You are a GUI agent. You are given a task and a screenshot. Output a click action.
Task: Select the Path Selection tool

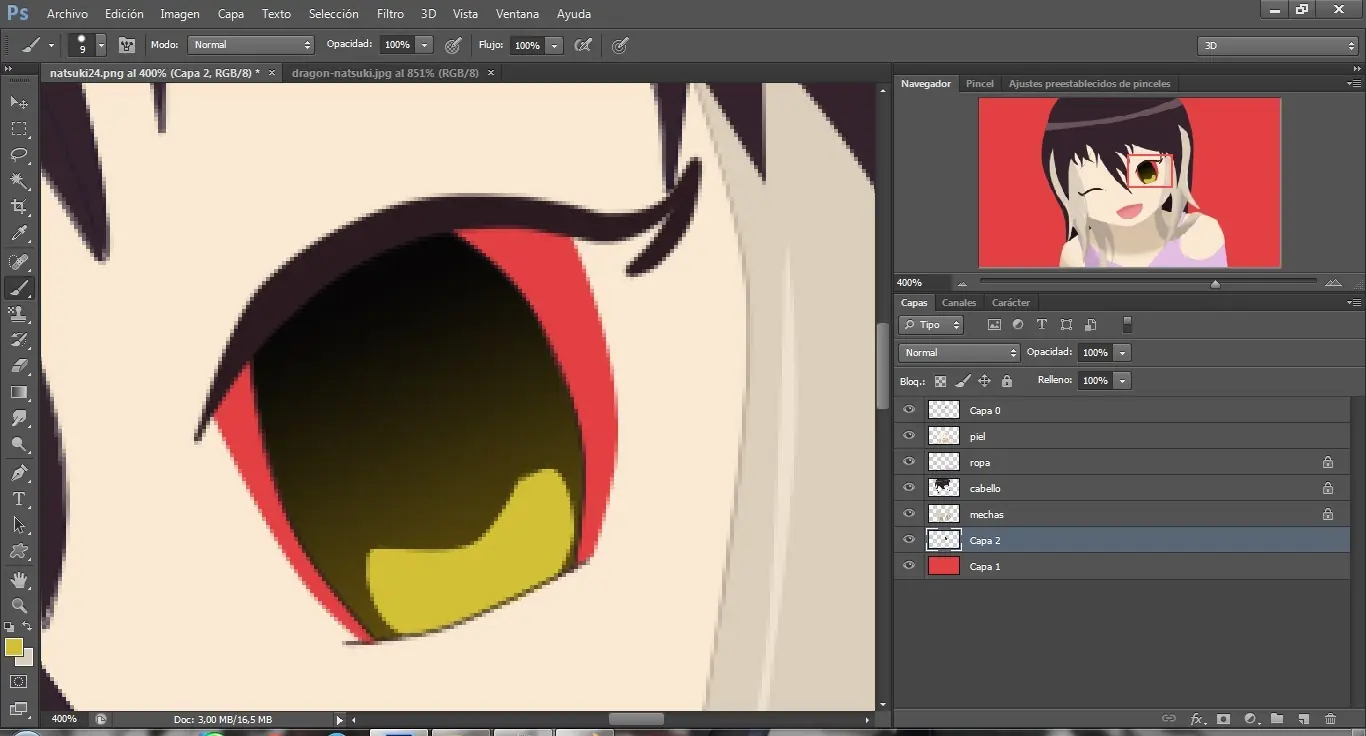pos(19,525)
